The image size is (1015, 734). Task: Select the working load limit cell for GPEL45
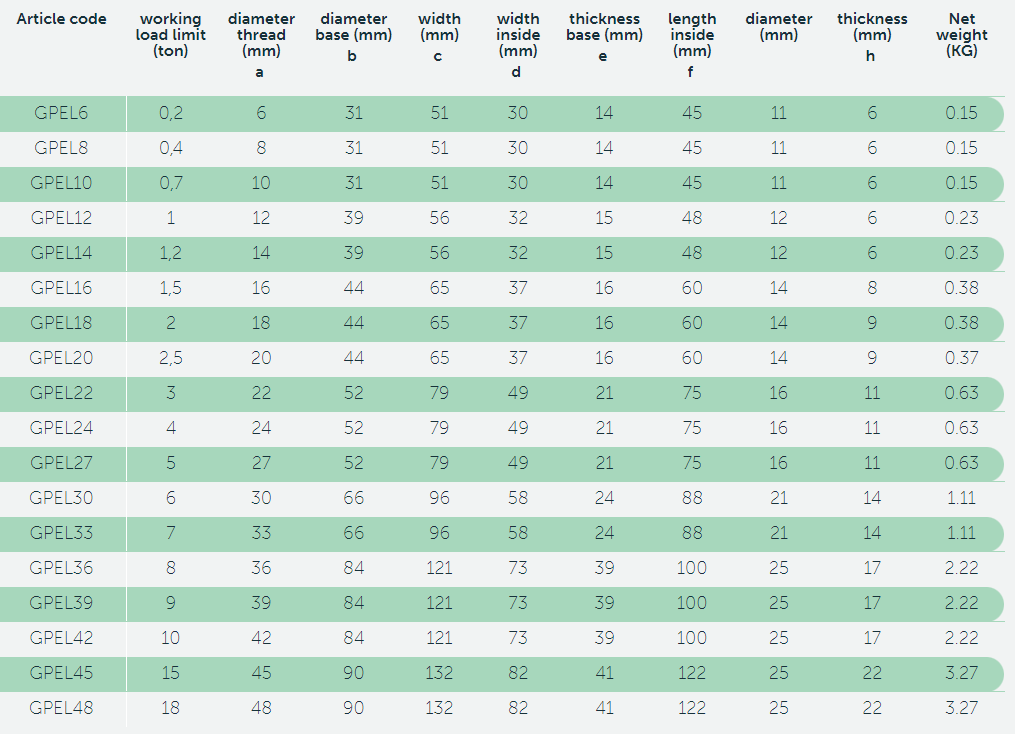[x=171, y=673]
